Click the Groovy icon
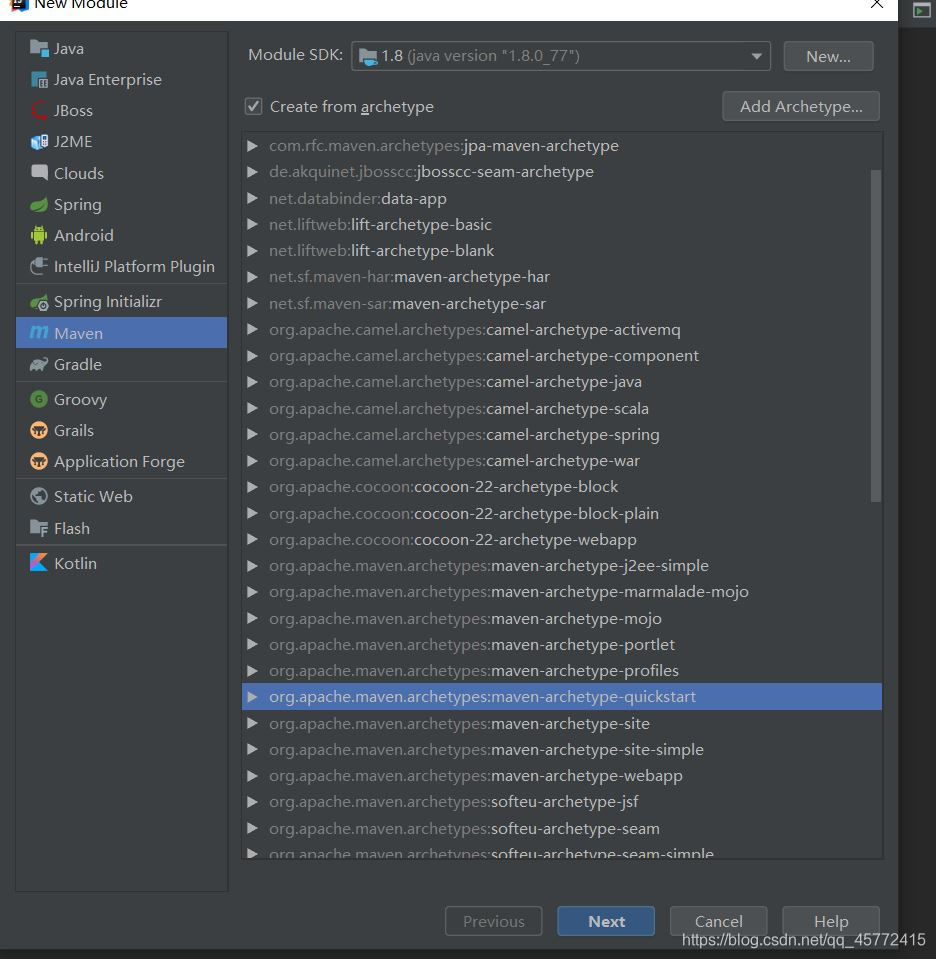 (39, 399)
